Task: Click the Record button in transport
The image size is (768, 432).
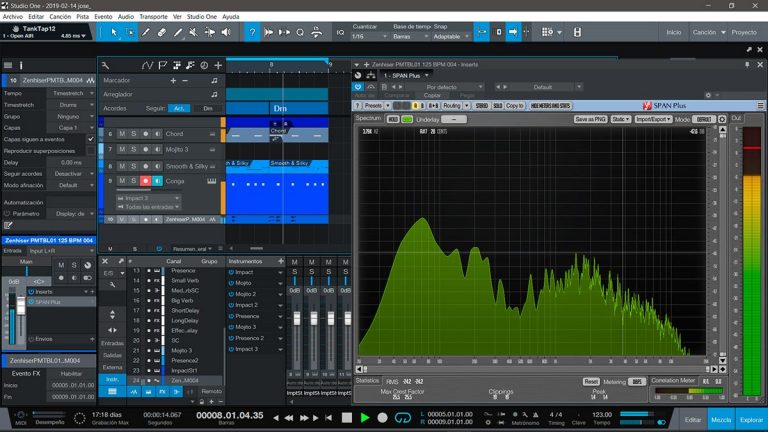Action: click(383, 418)
